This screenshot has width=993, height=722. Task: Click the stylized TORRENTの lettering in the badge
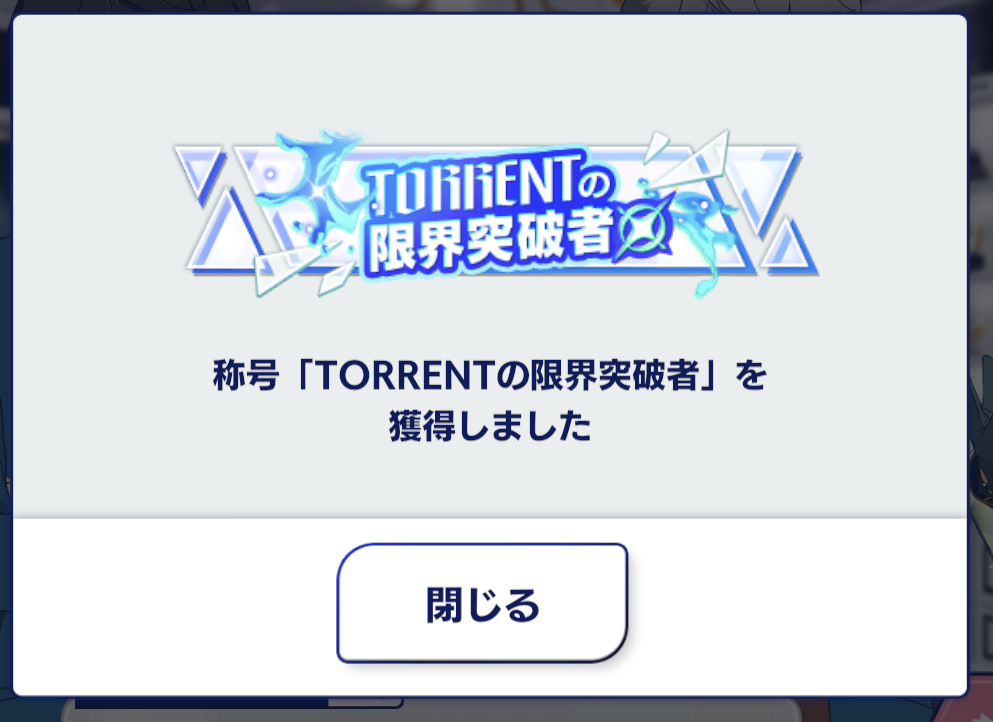(489, 185)
